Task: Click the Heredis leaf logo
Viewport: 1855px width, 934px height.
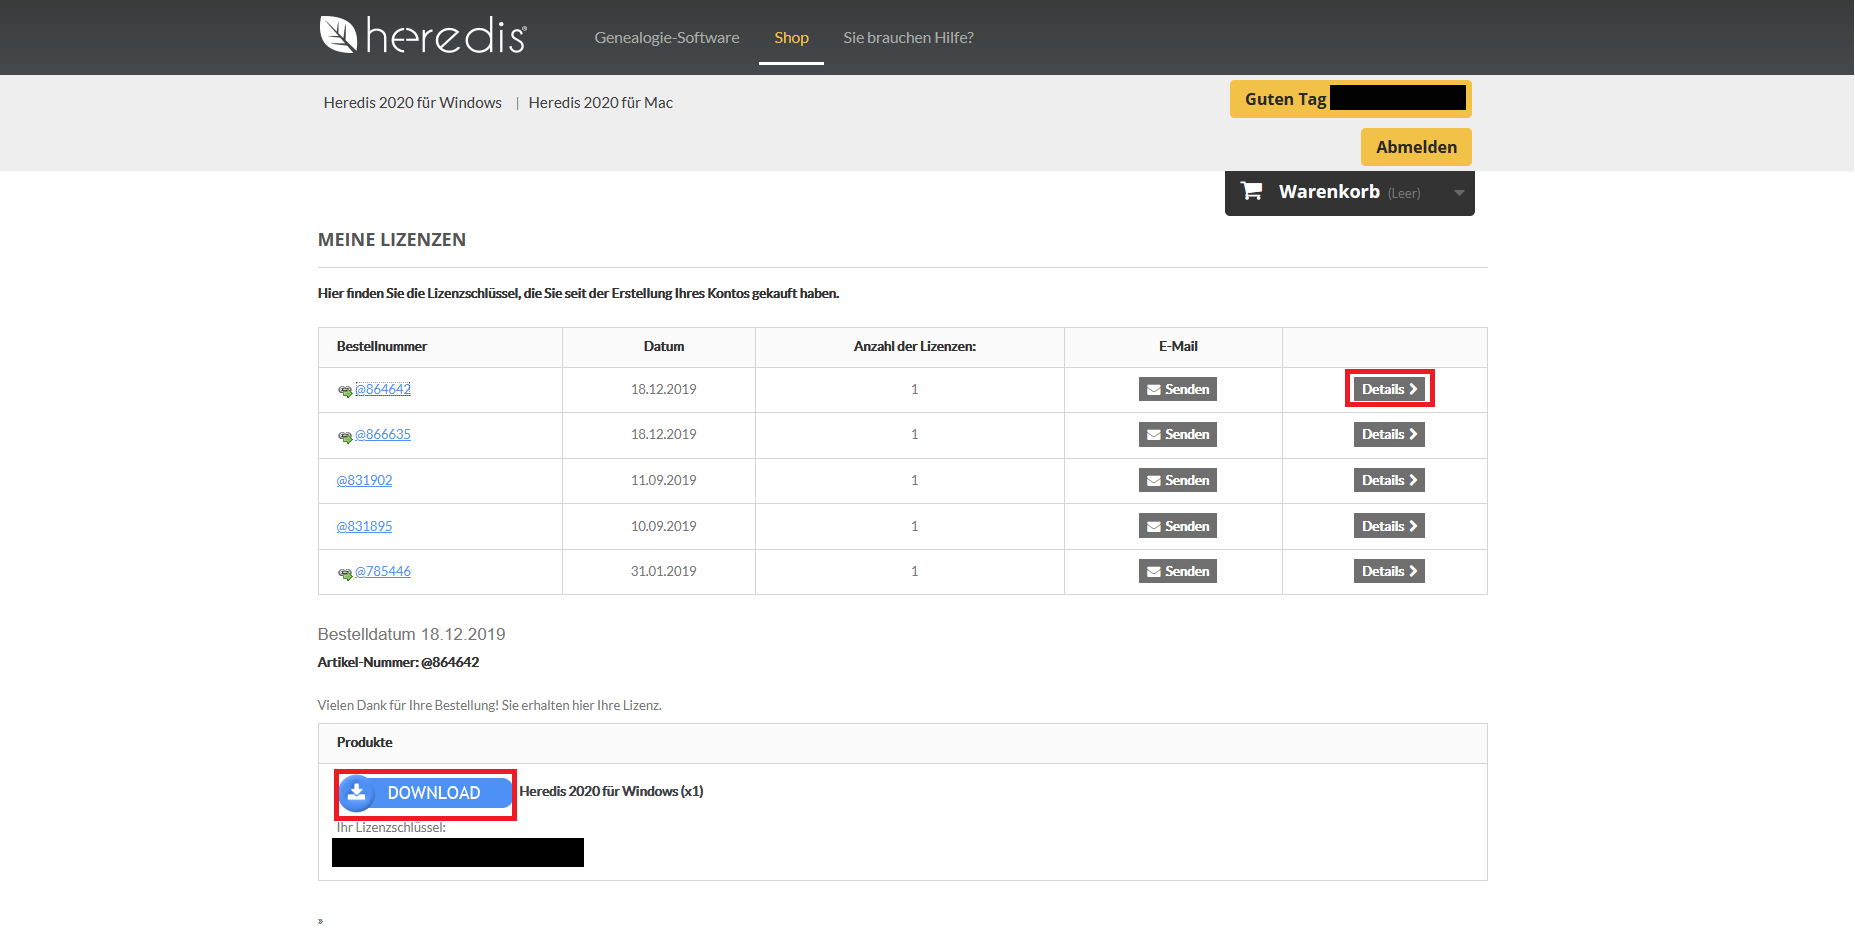Action: coord(337,33)
